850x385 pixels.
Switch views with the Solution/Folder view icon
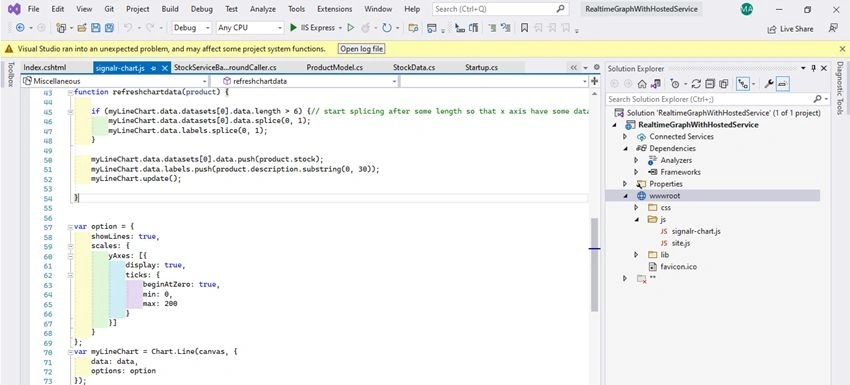[x=656, y=84]
